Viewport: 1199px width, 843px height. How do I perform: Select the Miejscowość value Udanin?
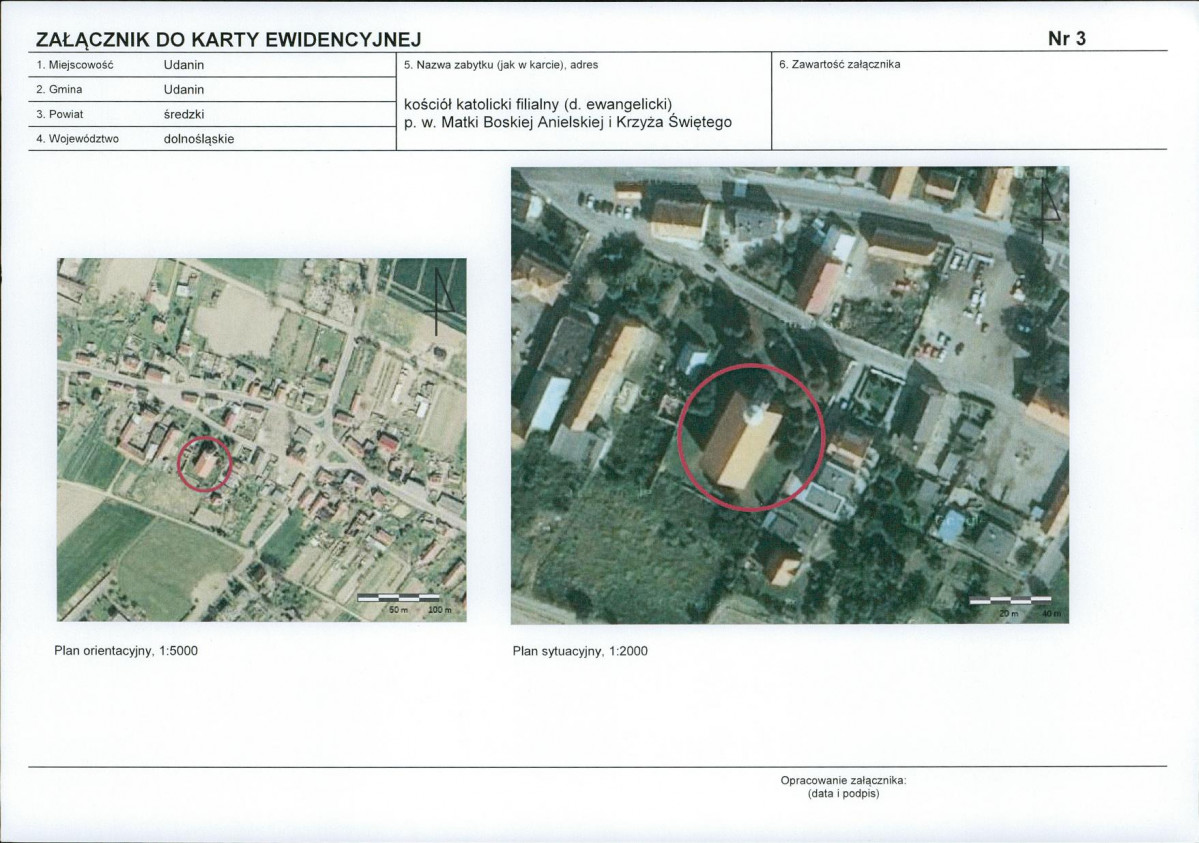(184, 65)
